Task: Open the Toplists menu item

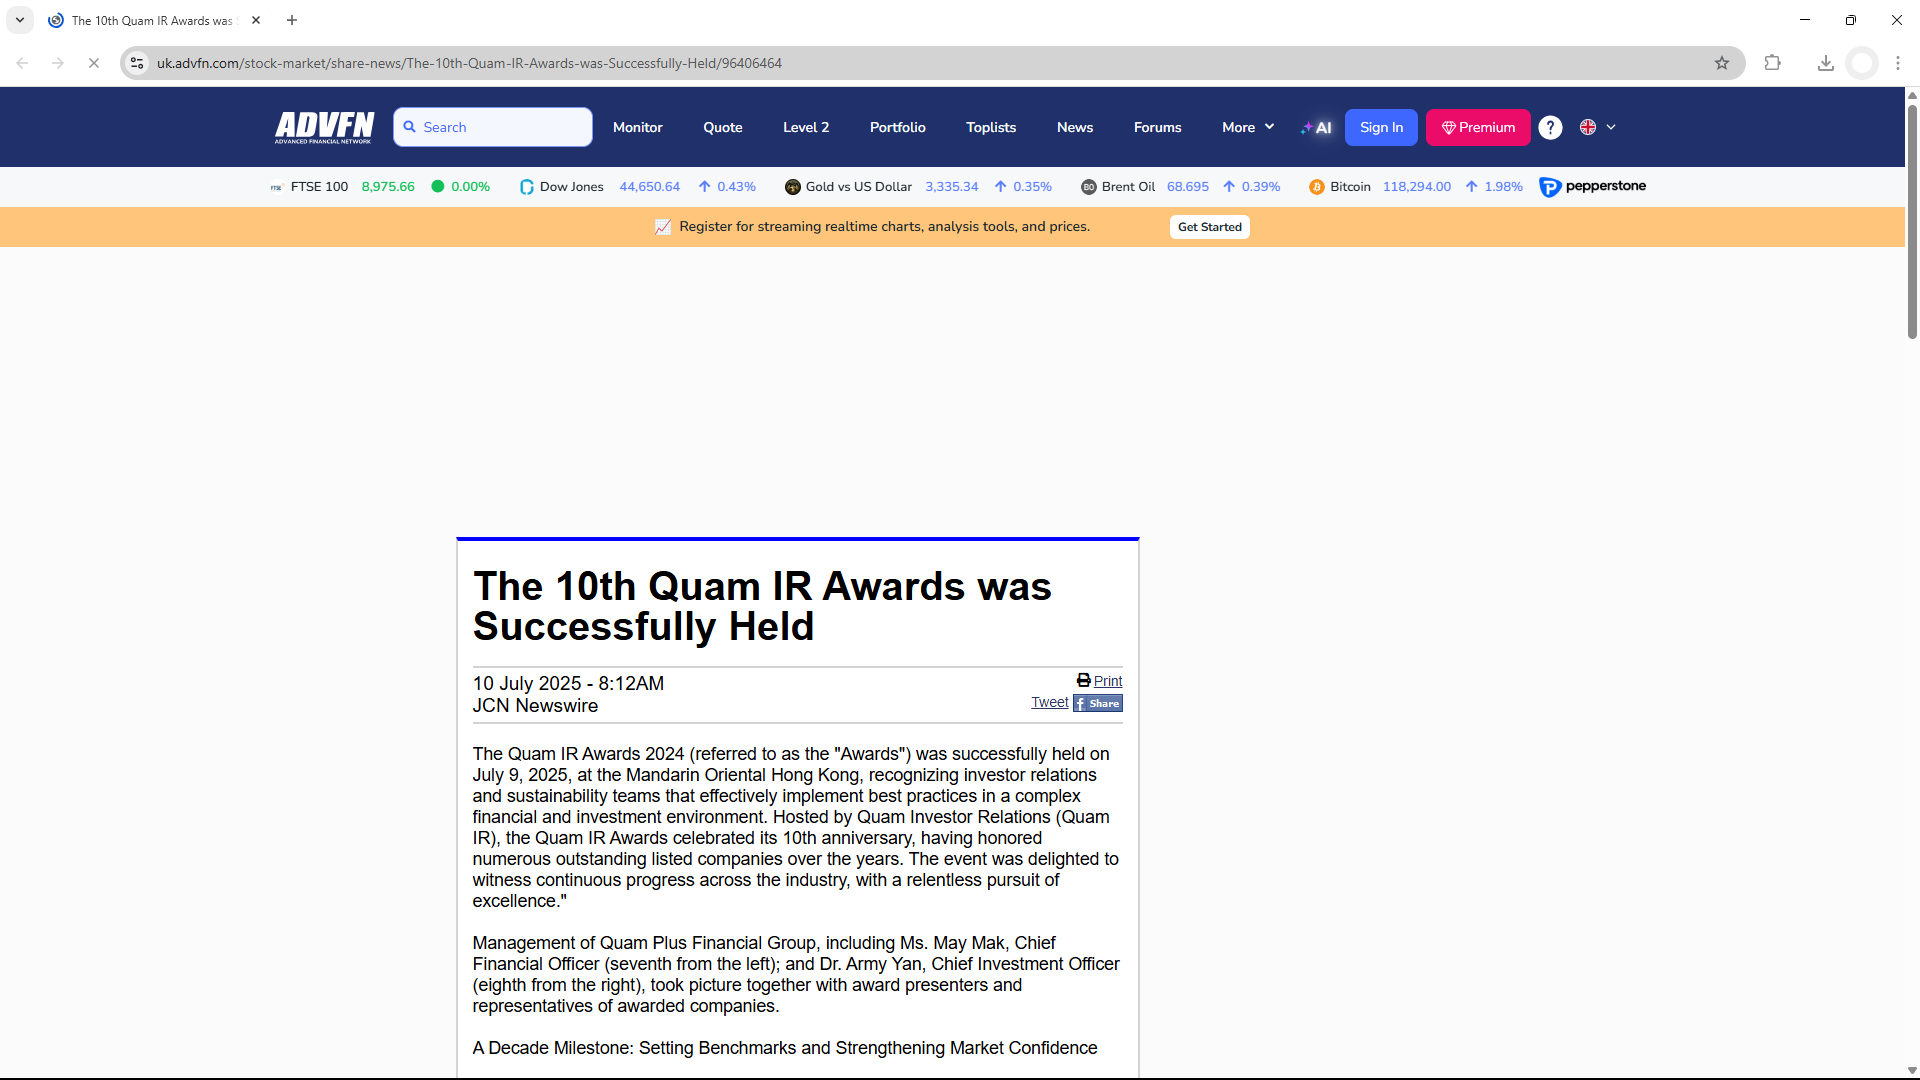Action: coord(991,127)
